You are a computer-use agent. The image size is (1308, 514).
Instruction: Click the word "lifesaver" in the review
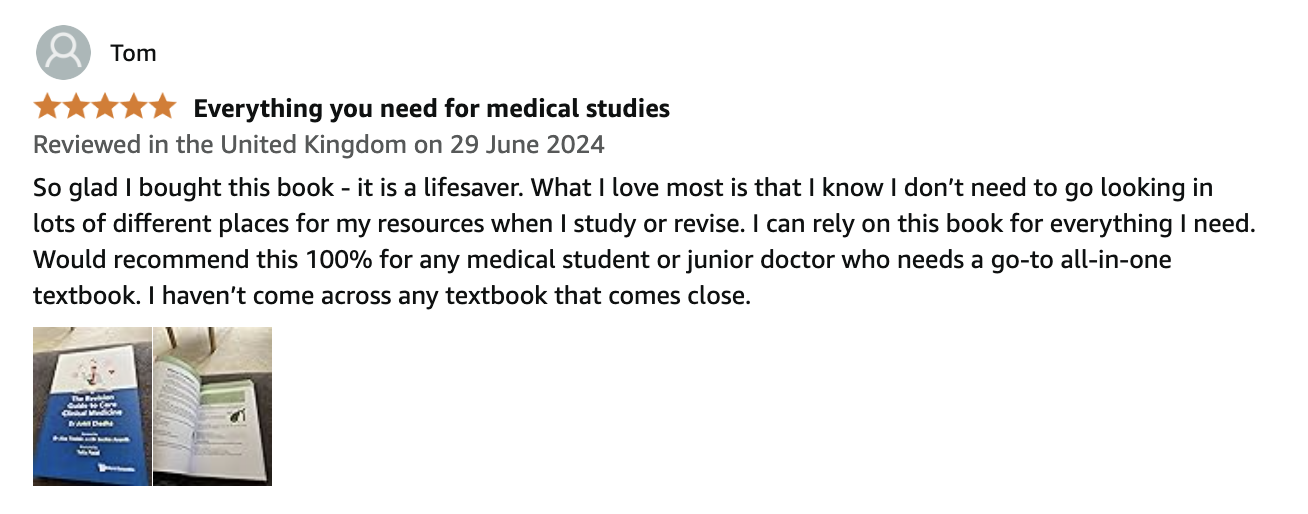399,188
